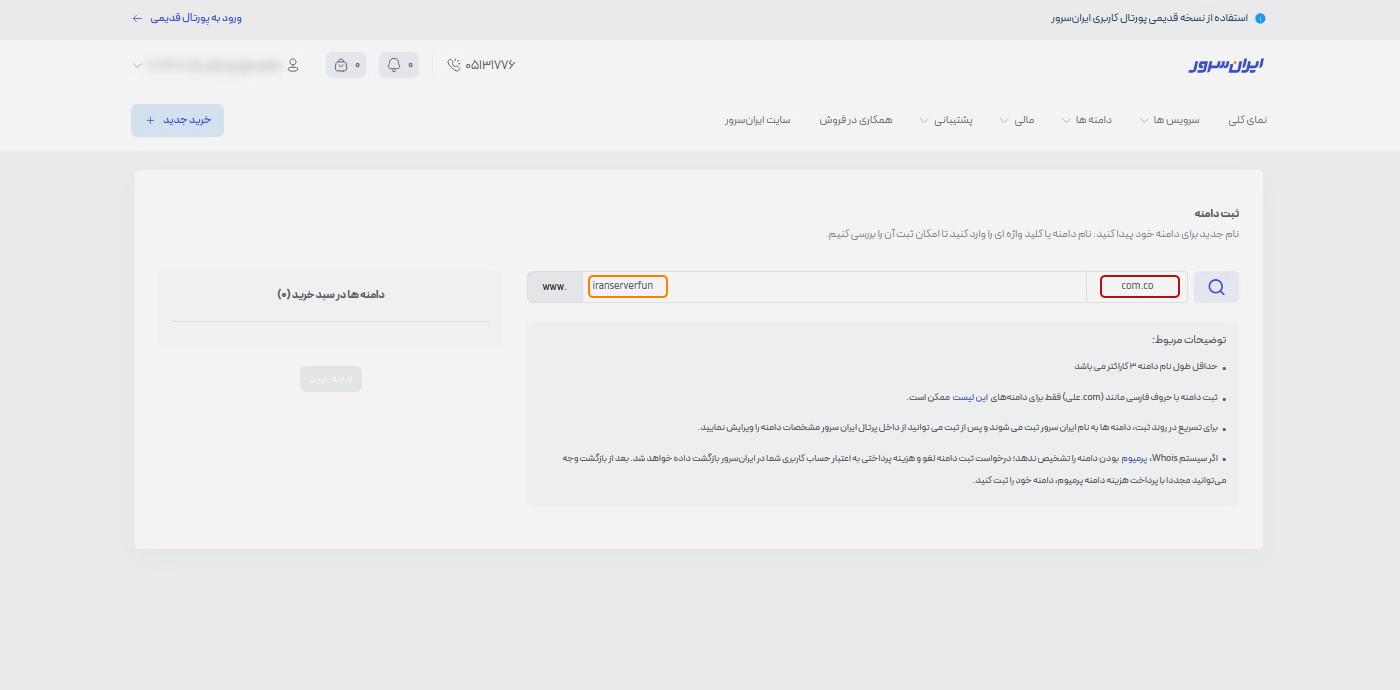
Task: Go to نمای کلی menu item
Action: pos(1247,120)
